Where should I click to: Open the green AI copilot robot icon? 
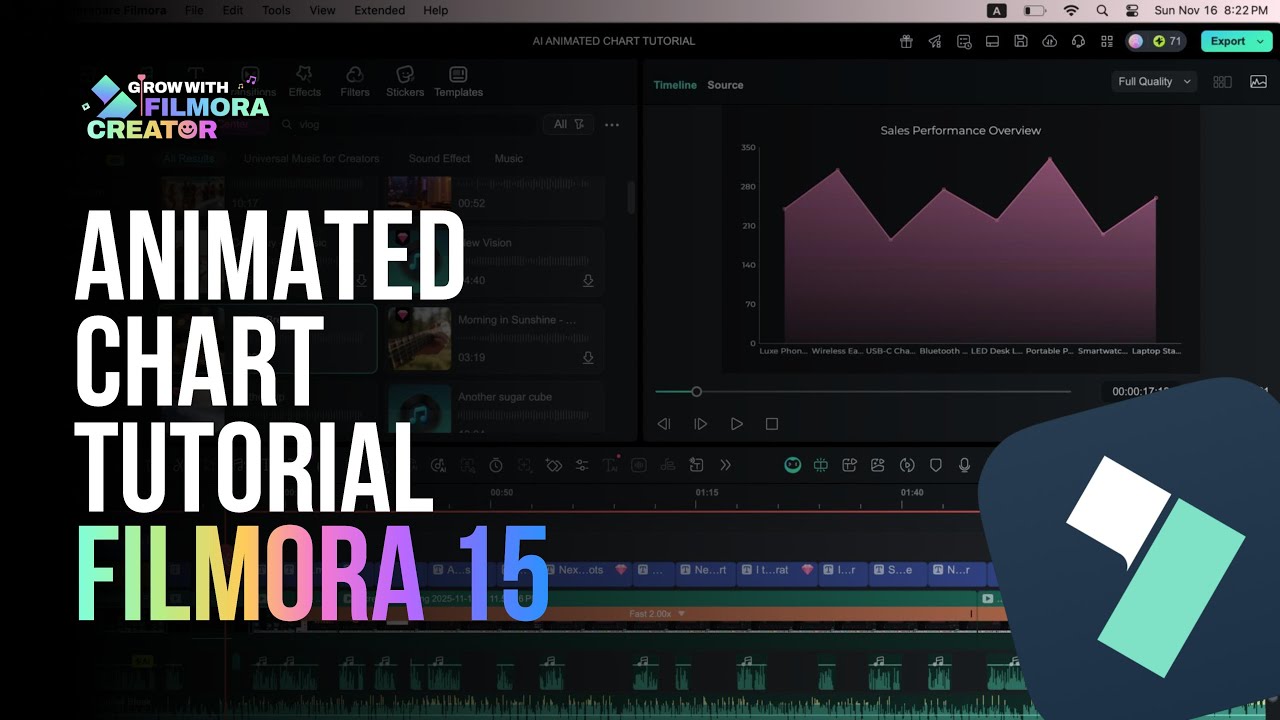click(x=792, y=465)
